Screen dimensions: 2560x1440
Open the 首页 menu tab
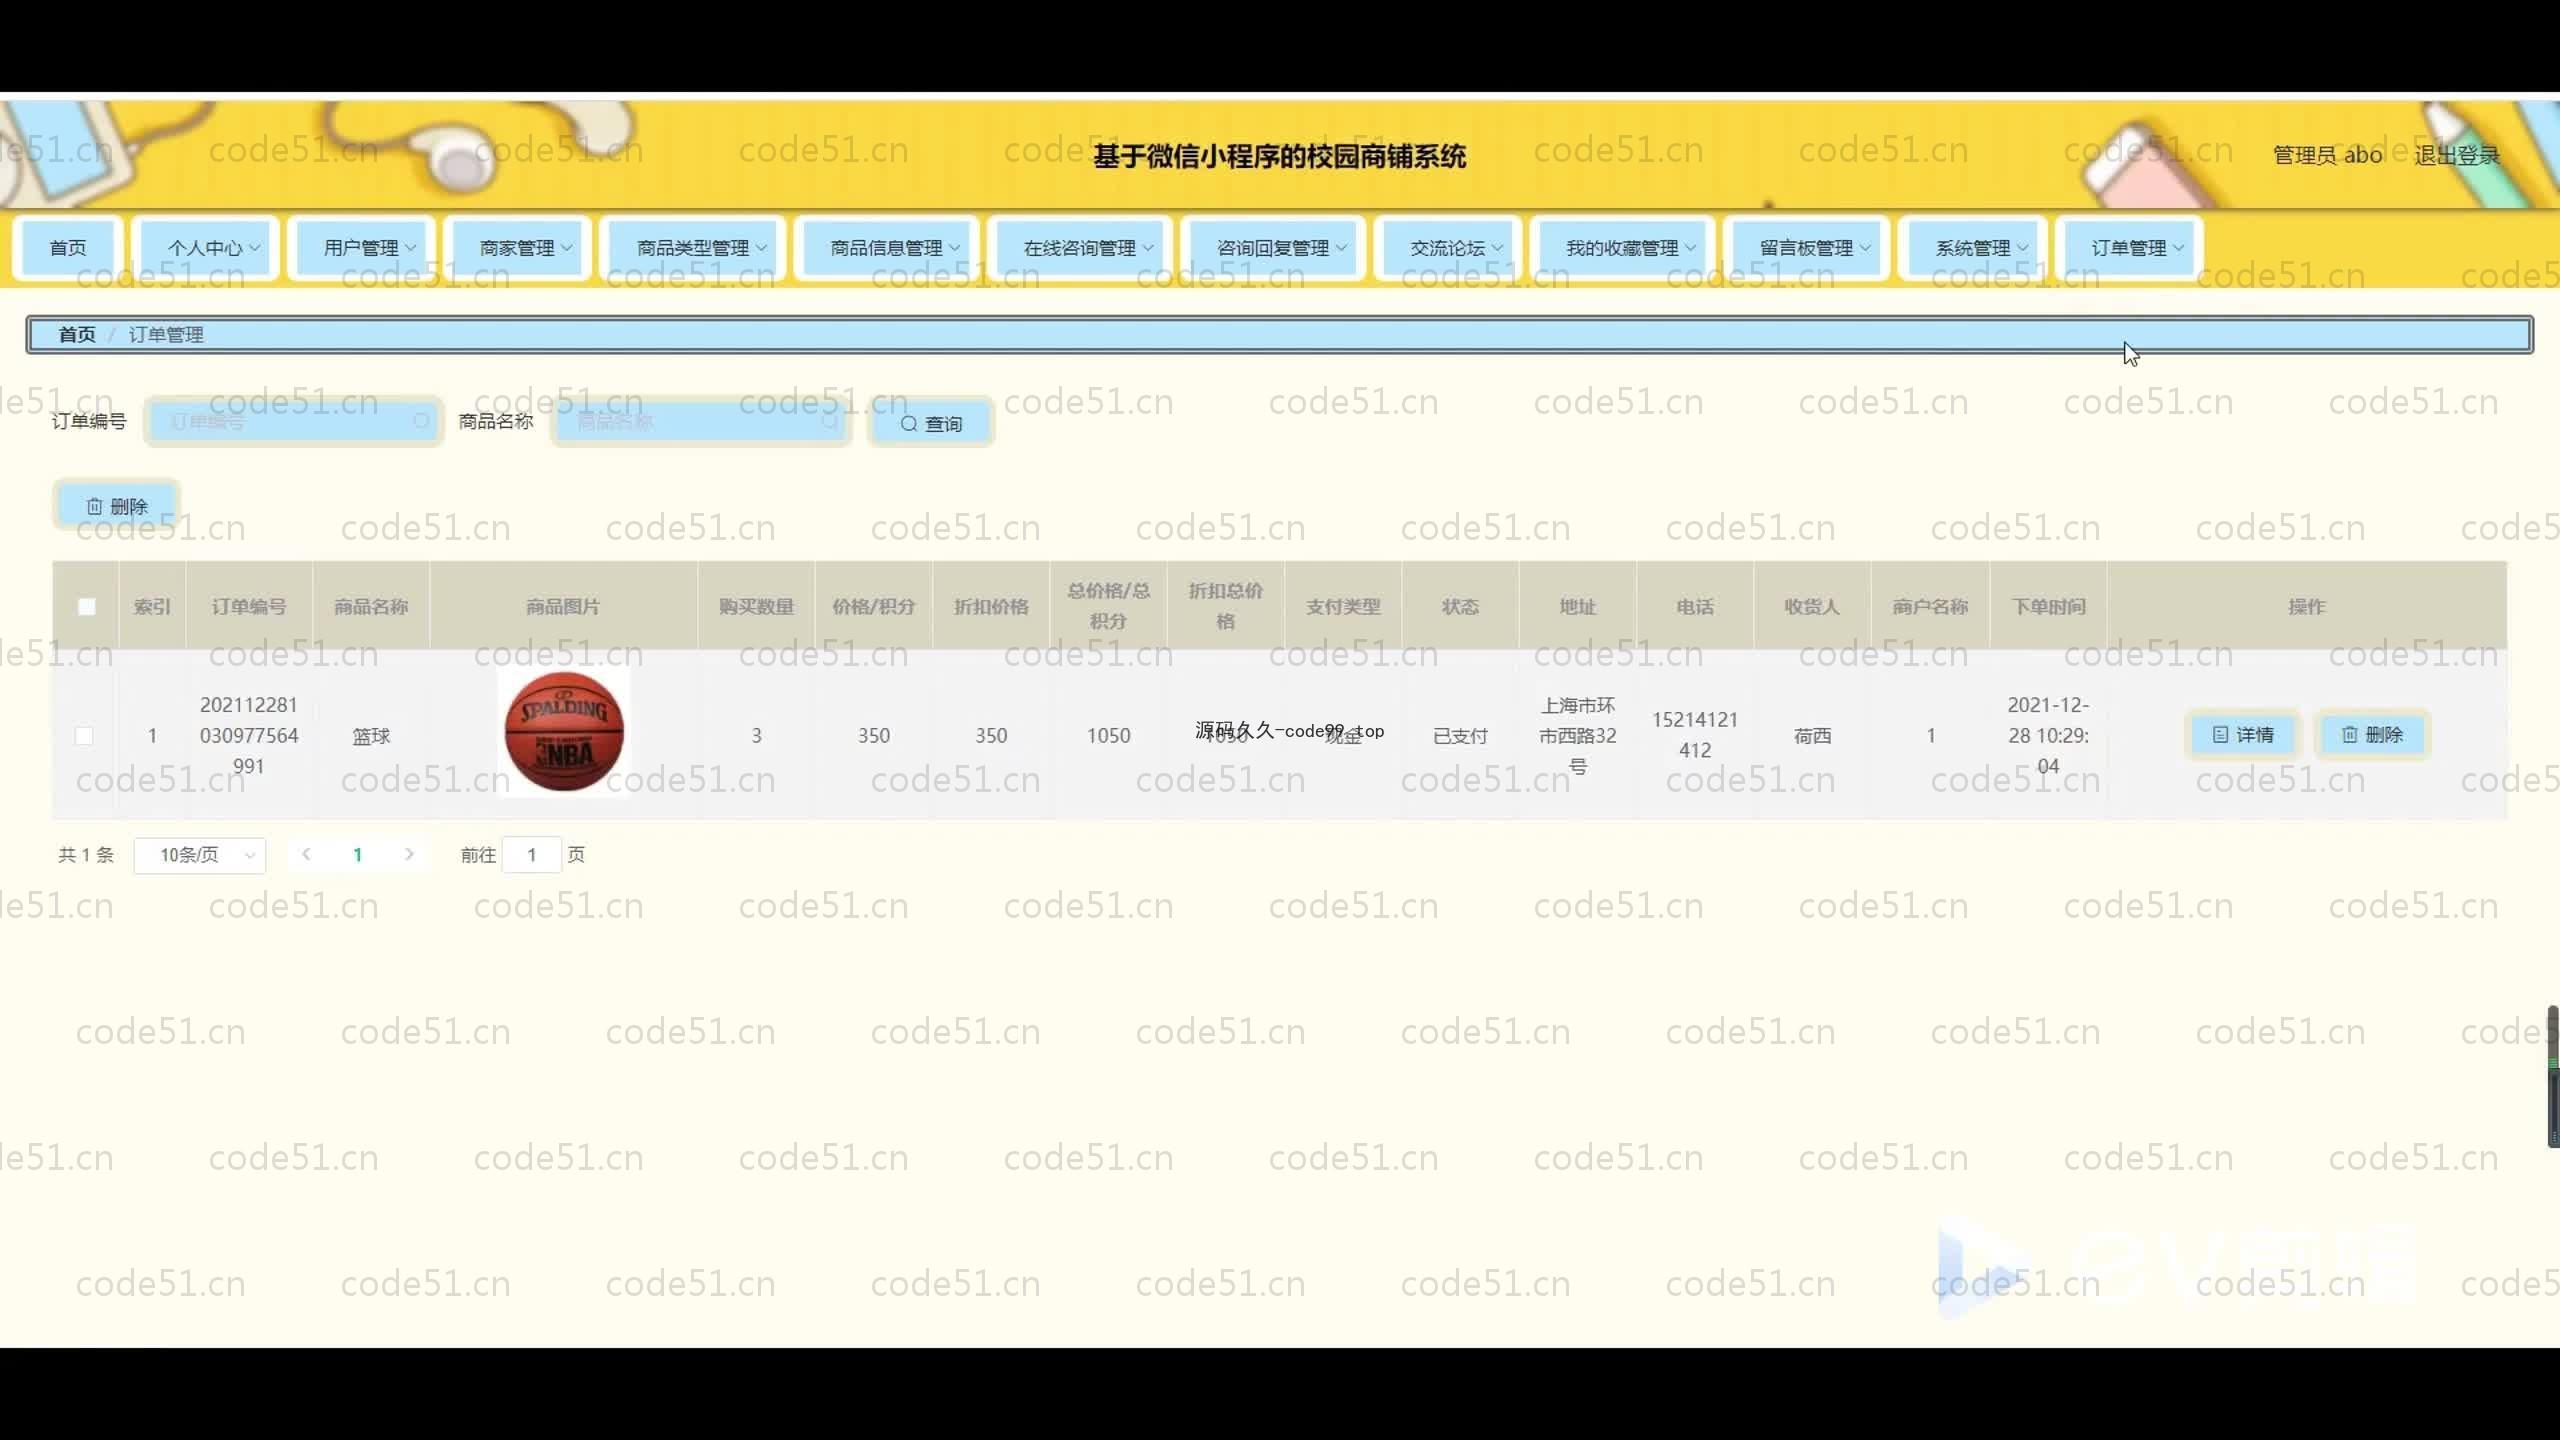68,247
